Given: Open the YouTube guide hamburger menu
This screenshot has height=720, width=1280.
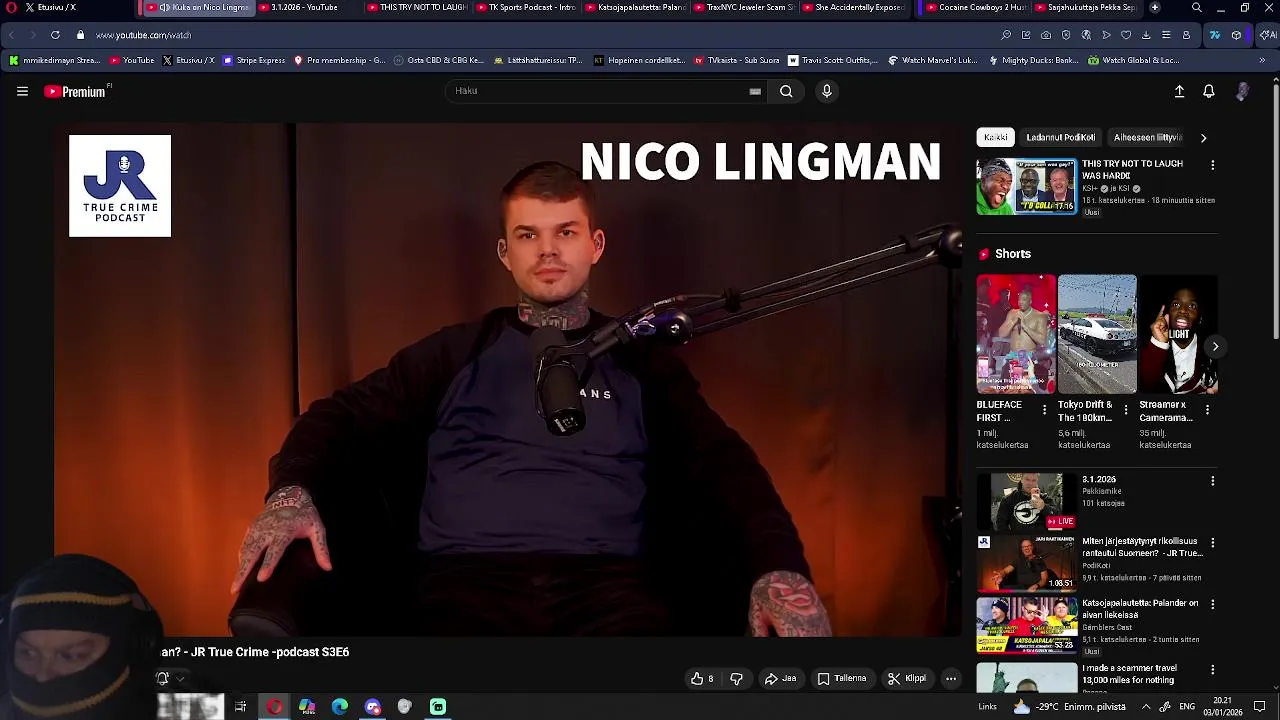Looking at the screenshot, I should click(22, 91).
